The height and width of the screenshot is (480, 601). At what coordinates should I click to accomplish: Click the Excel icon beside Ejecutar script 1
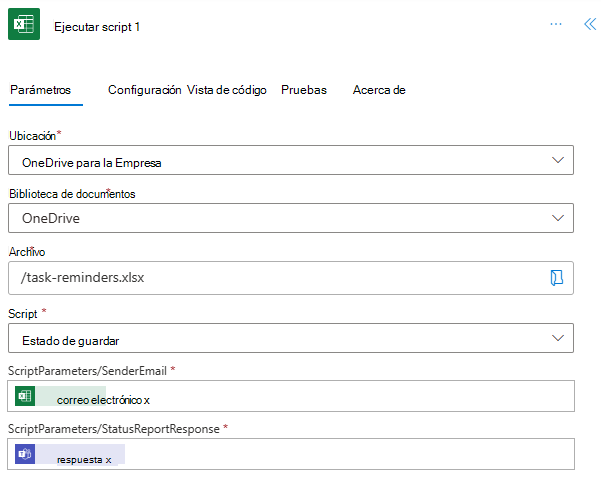click(24, 26)
